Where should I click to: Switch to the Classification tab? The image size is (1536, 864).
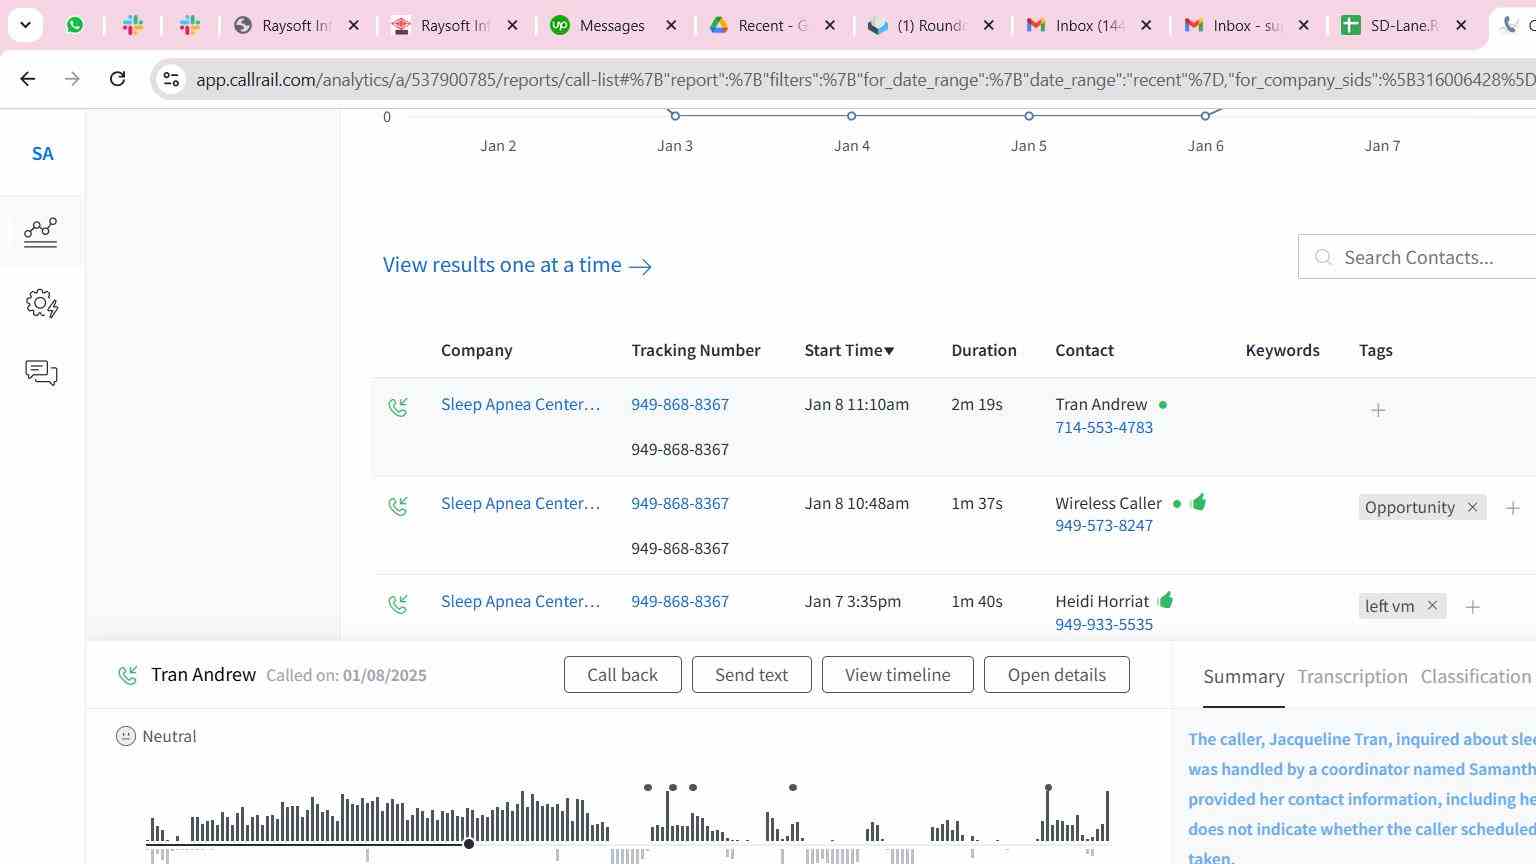pyautogui.click(x=1475, y=677)
